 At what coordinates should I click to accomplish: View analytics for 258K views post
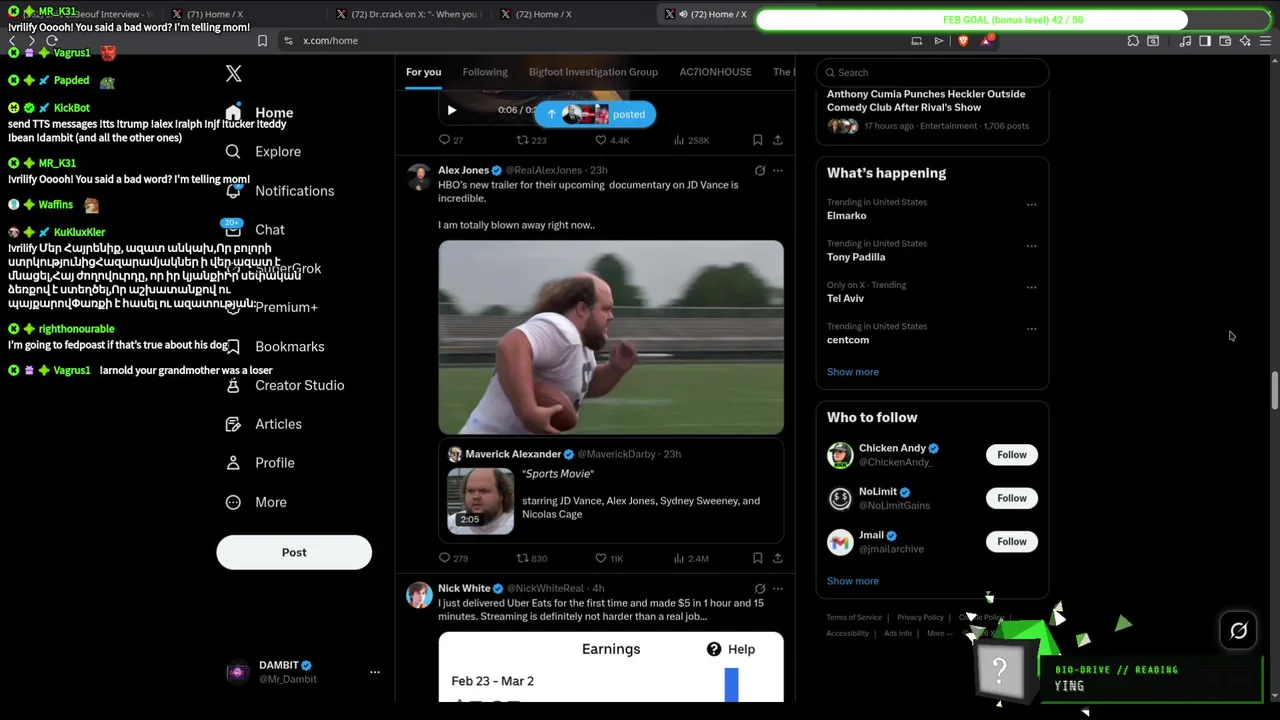(691, 140)
